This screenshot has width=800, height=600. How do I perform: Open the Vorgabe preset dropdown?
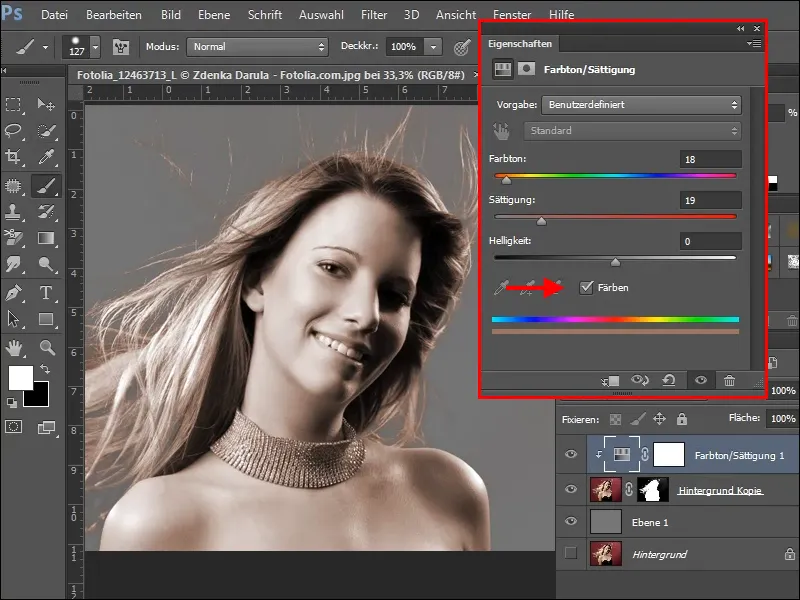(641, 105)
